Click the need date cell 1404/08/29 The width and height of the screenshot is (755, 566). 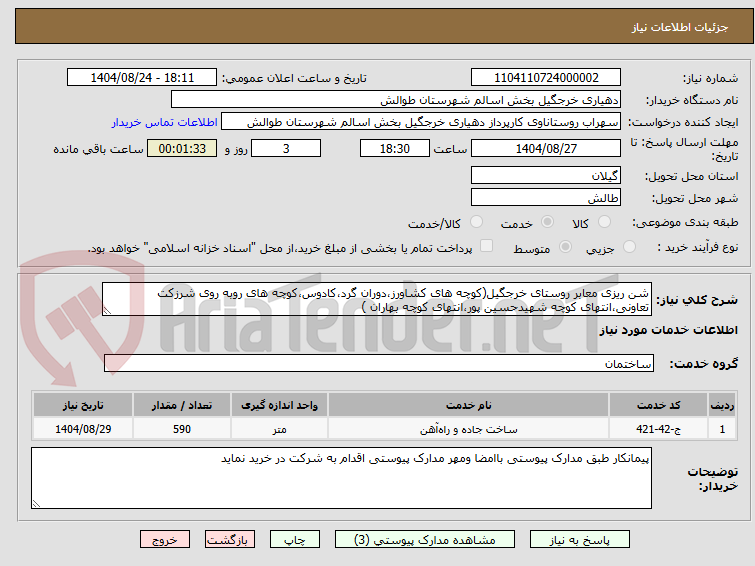click(x=83, y=429)
